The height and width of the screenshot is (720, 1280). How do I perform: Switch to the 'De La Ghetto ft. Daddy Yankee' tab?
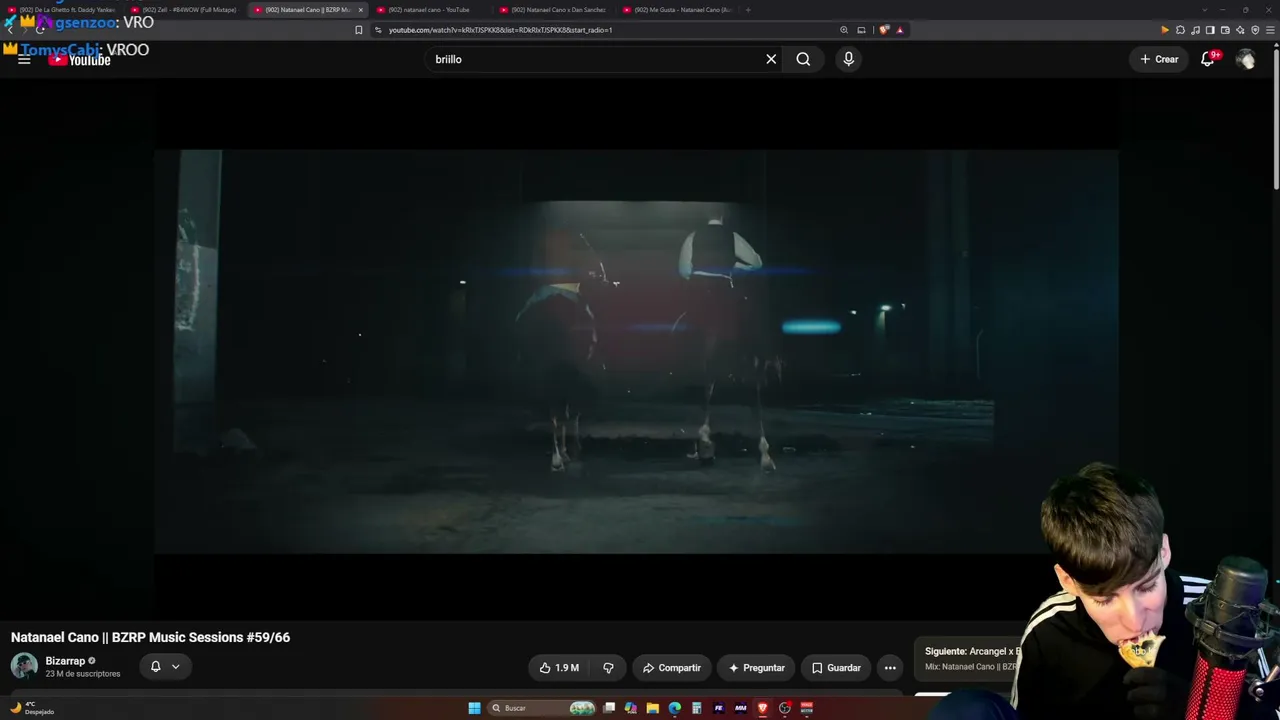click(62, 10)
